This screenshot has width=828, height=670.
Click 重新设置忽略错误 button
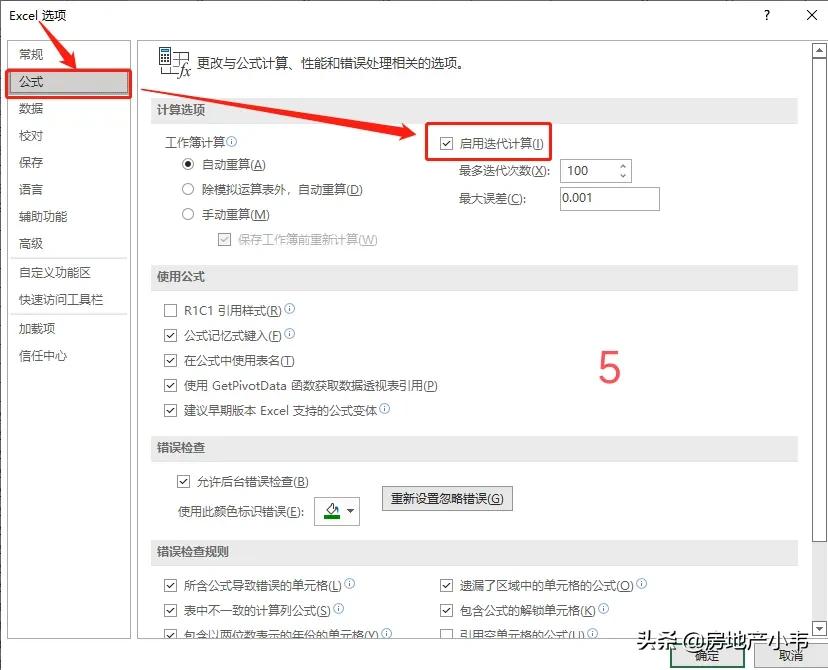click(x=447, y=498)
